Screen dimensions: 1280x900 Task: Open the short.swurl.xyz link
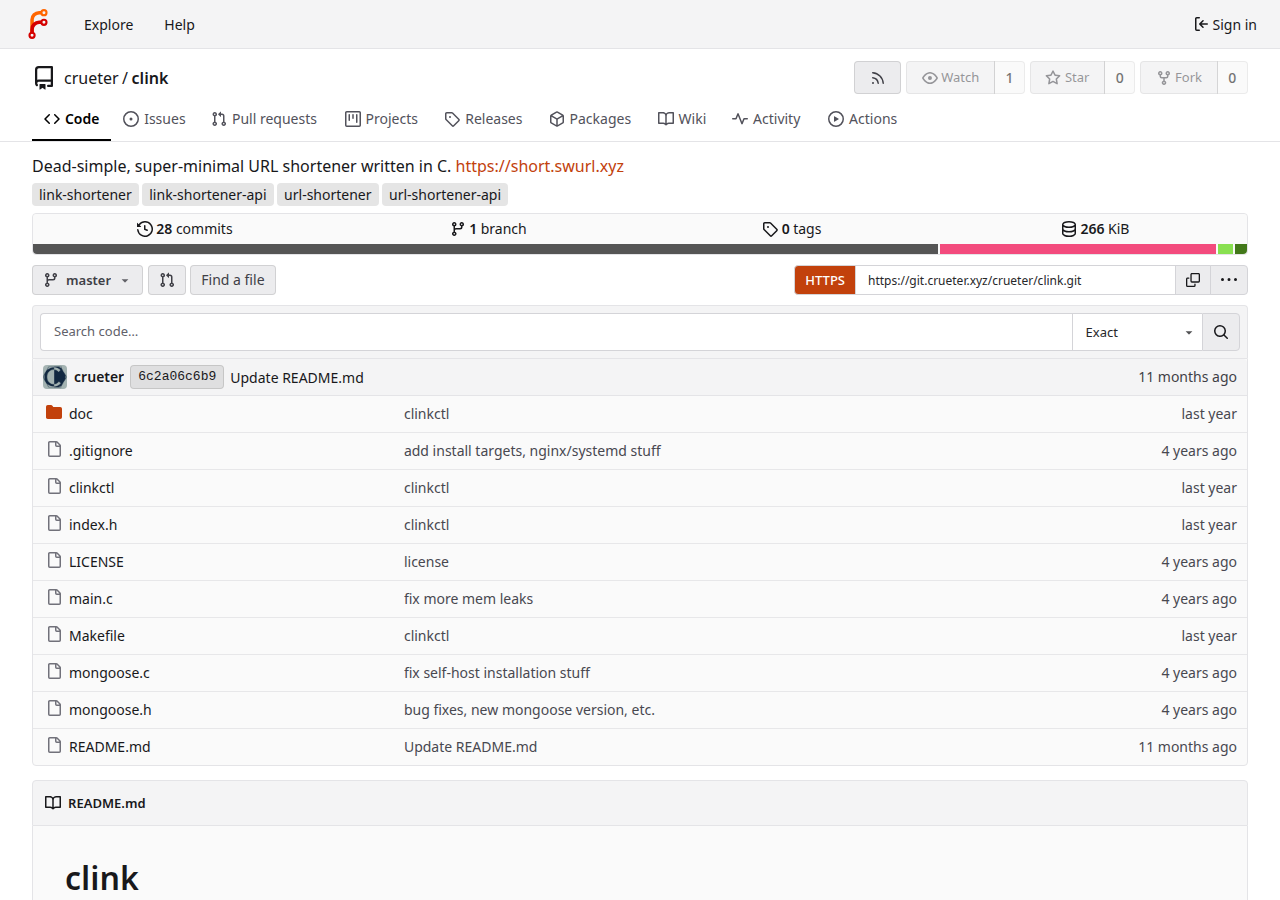tap(540, 166)
